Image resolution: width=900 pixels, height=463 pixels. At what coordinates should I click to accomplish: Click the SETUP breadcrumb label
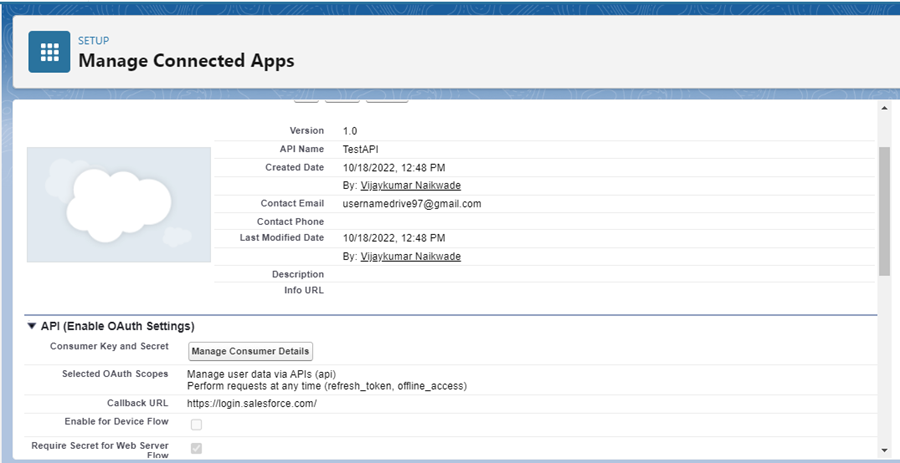pyautogui.click(x=95, y=41)
